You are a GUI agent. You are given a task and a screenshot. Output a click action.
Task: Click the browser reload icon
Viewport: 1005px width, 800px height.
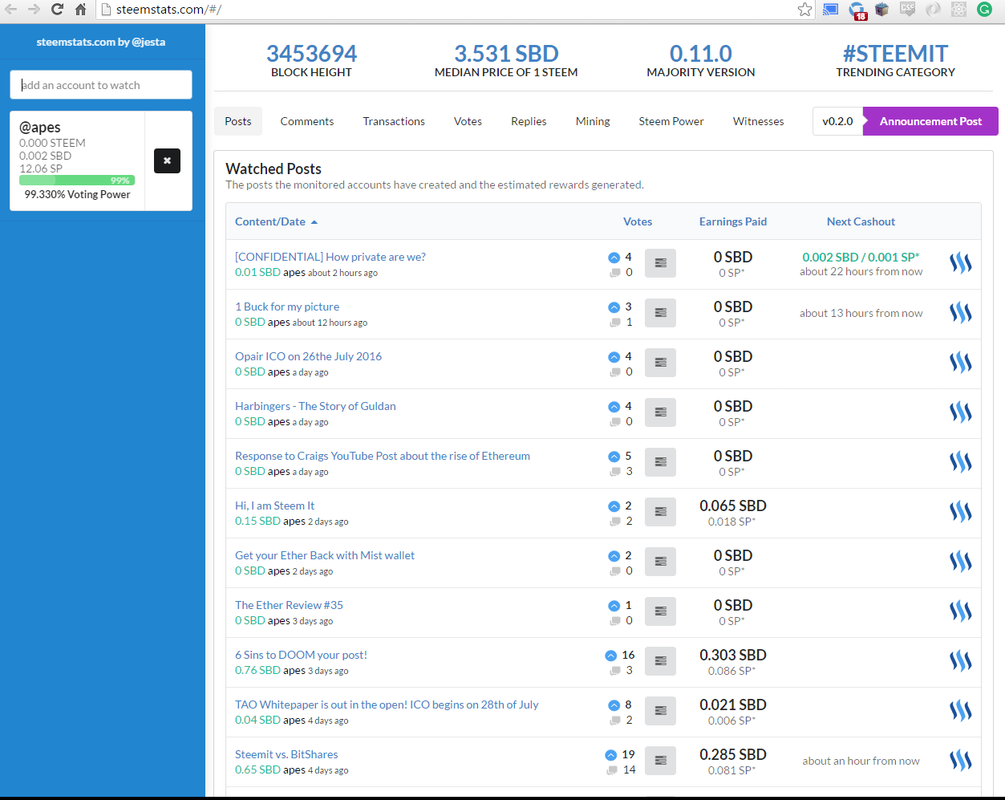57,9
